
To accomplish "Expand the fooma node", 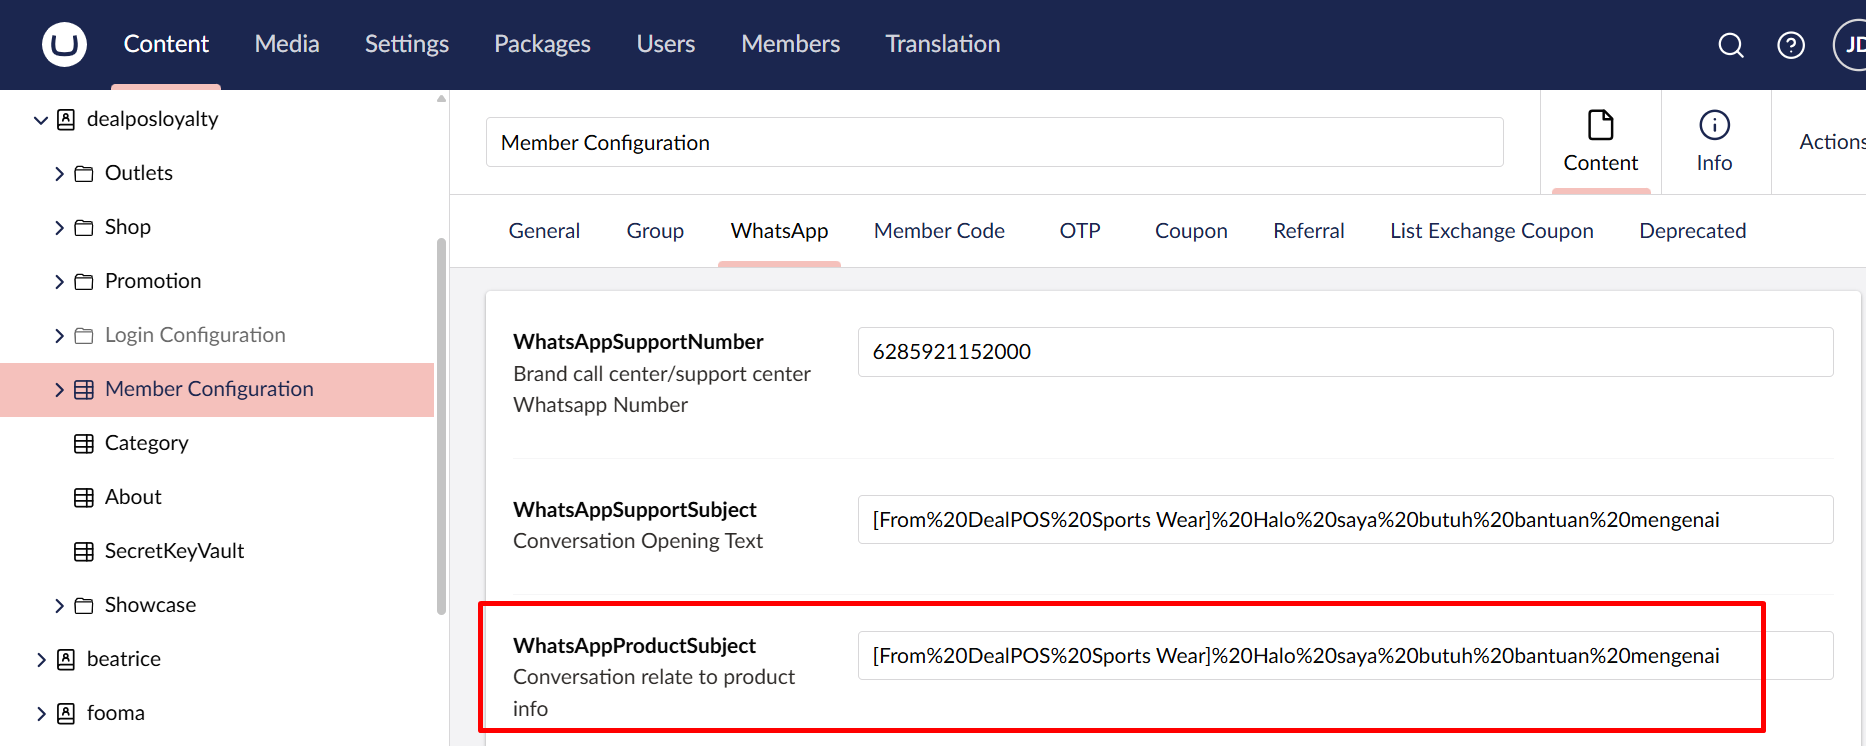I will click(41, 714).
